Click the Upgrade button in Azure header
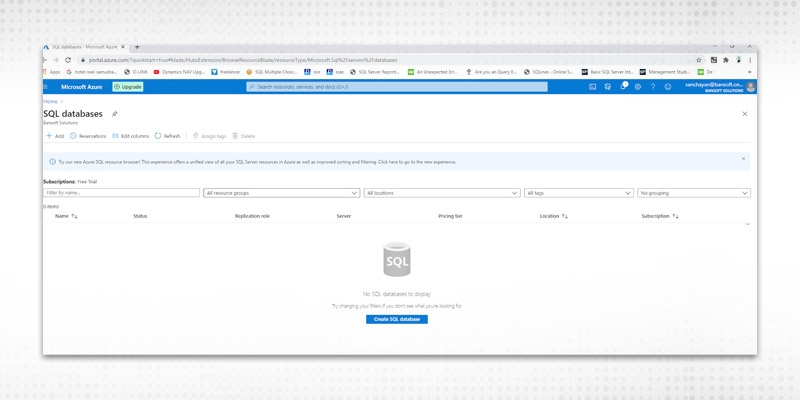This screenshot has height=400, width=800. click(x=128, y=87)
